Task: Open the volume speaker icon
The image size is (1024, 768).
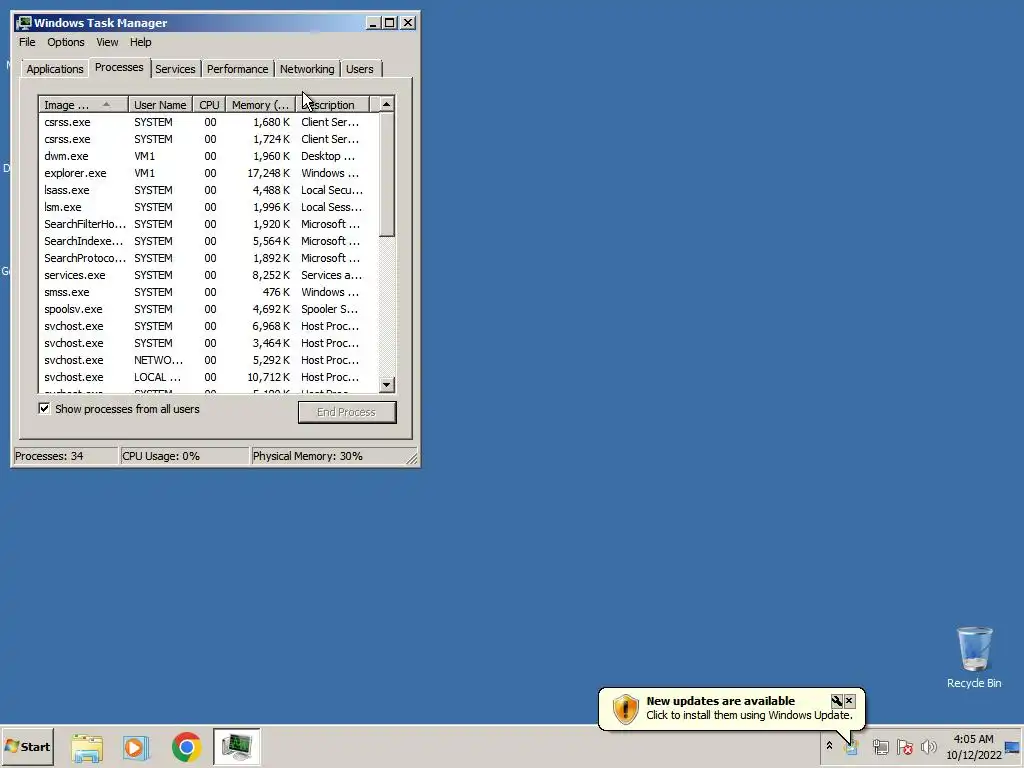Action: click(x=928, y=746)
